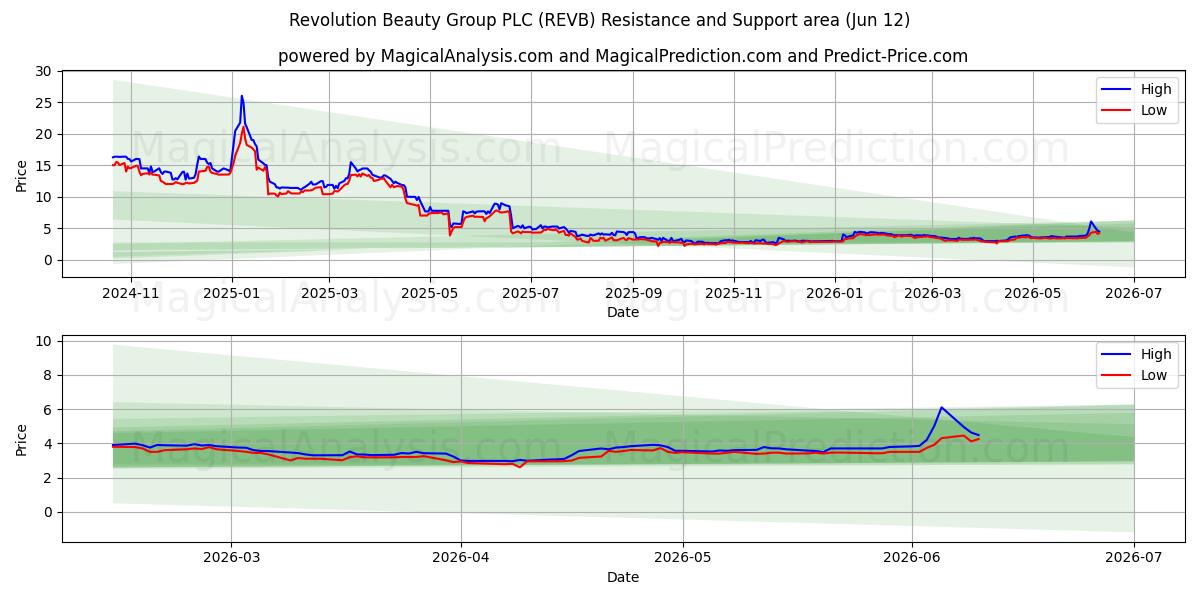The width and height of the screenshot is (1200, 600).
Task: Click the '30' price tick on top chart
Action: coord(42,71)
